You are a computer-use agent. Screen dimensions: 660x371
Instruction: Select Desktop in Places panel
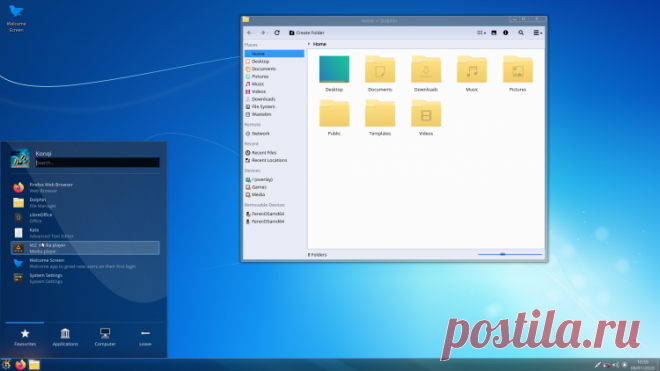click(274, 61)
